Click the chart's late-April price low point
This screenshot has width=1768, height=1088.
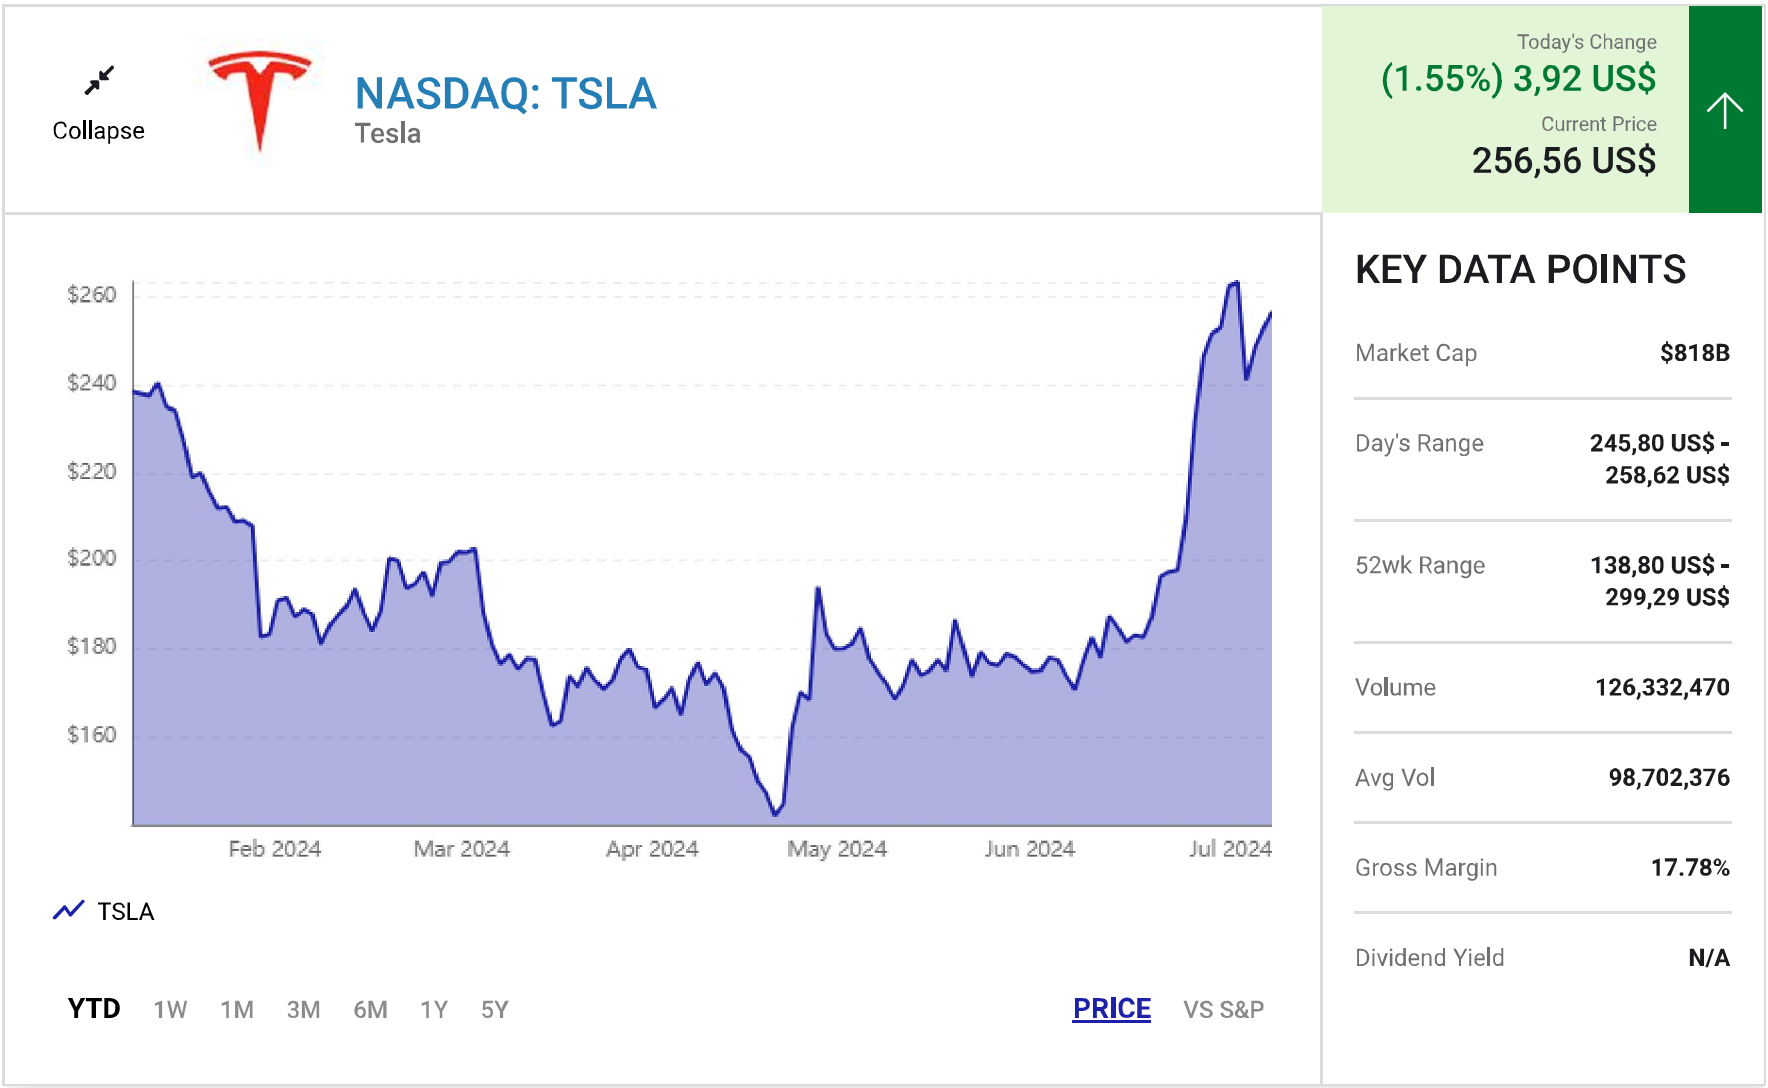click(x=776, y=813)
